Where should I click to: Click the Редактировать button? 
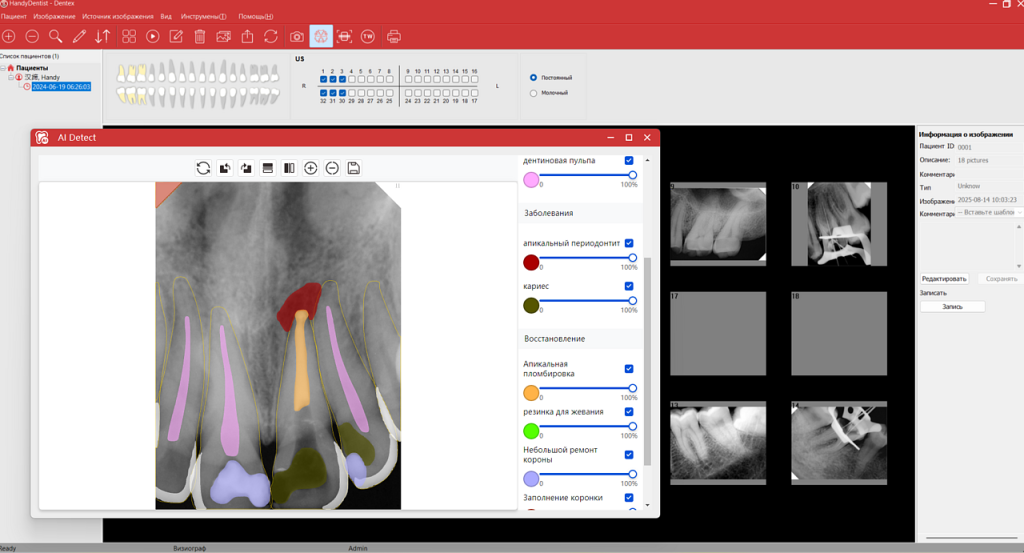[944, 279]
